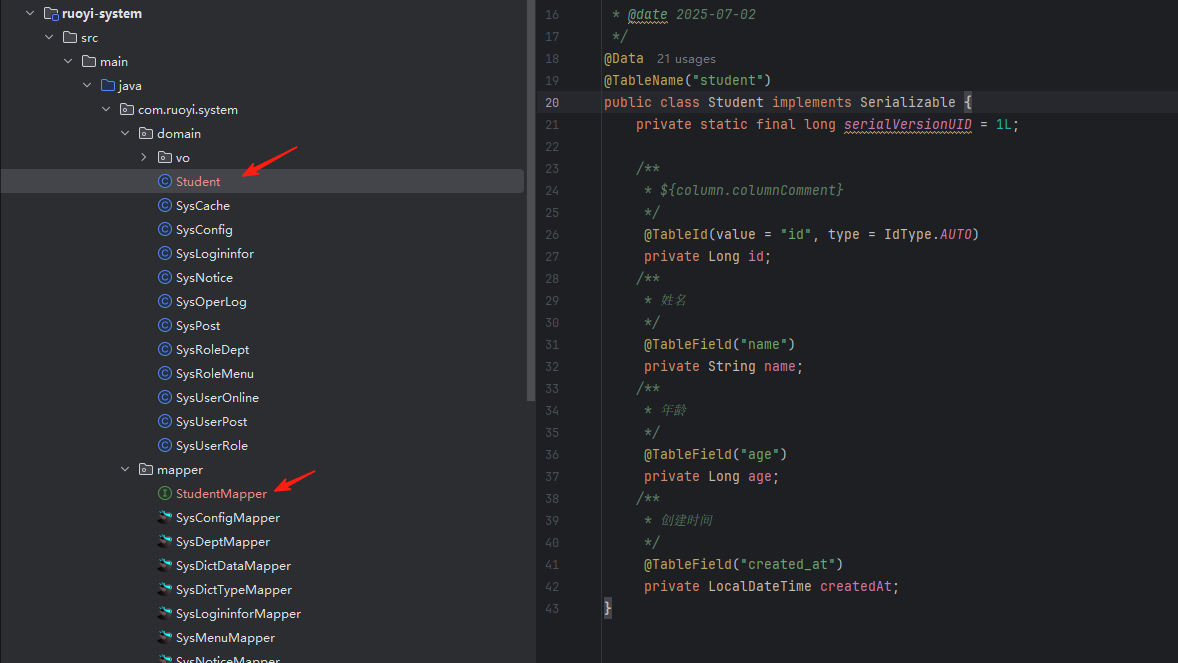Image resolution: width=1178 pixels, height=663 pixels.
Task: Open SysNotice in the project tree
Action: [204, 277]
